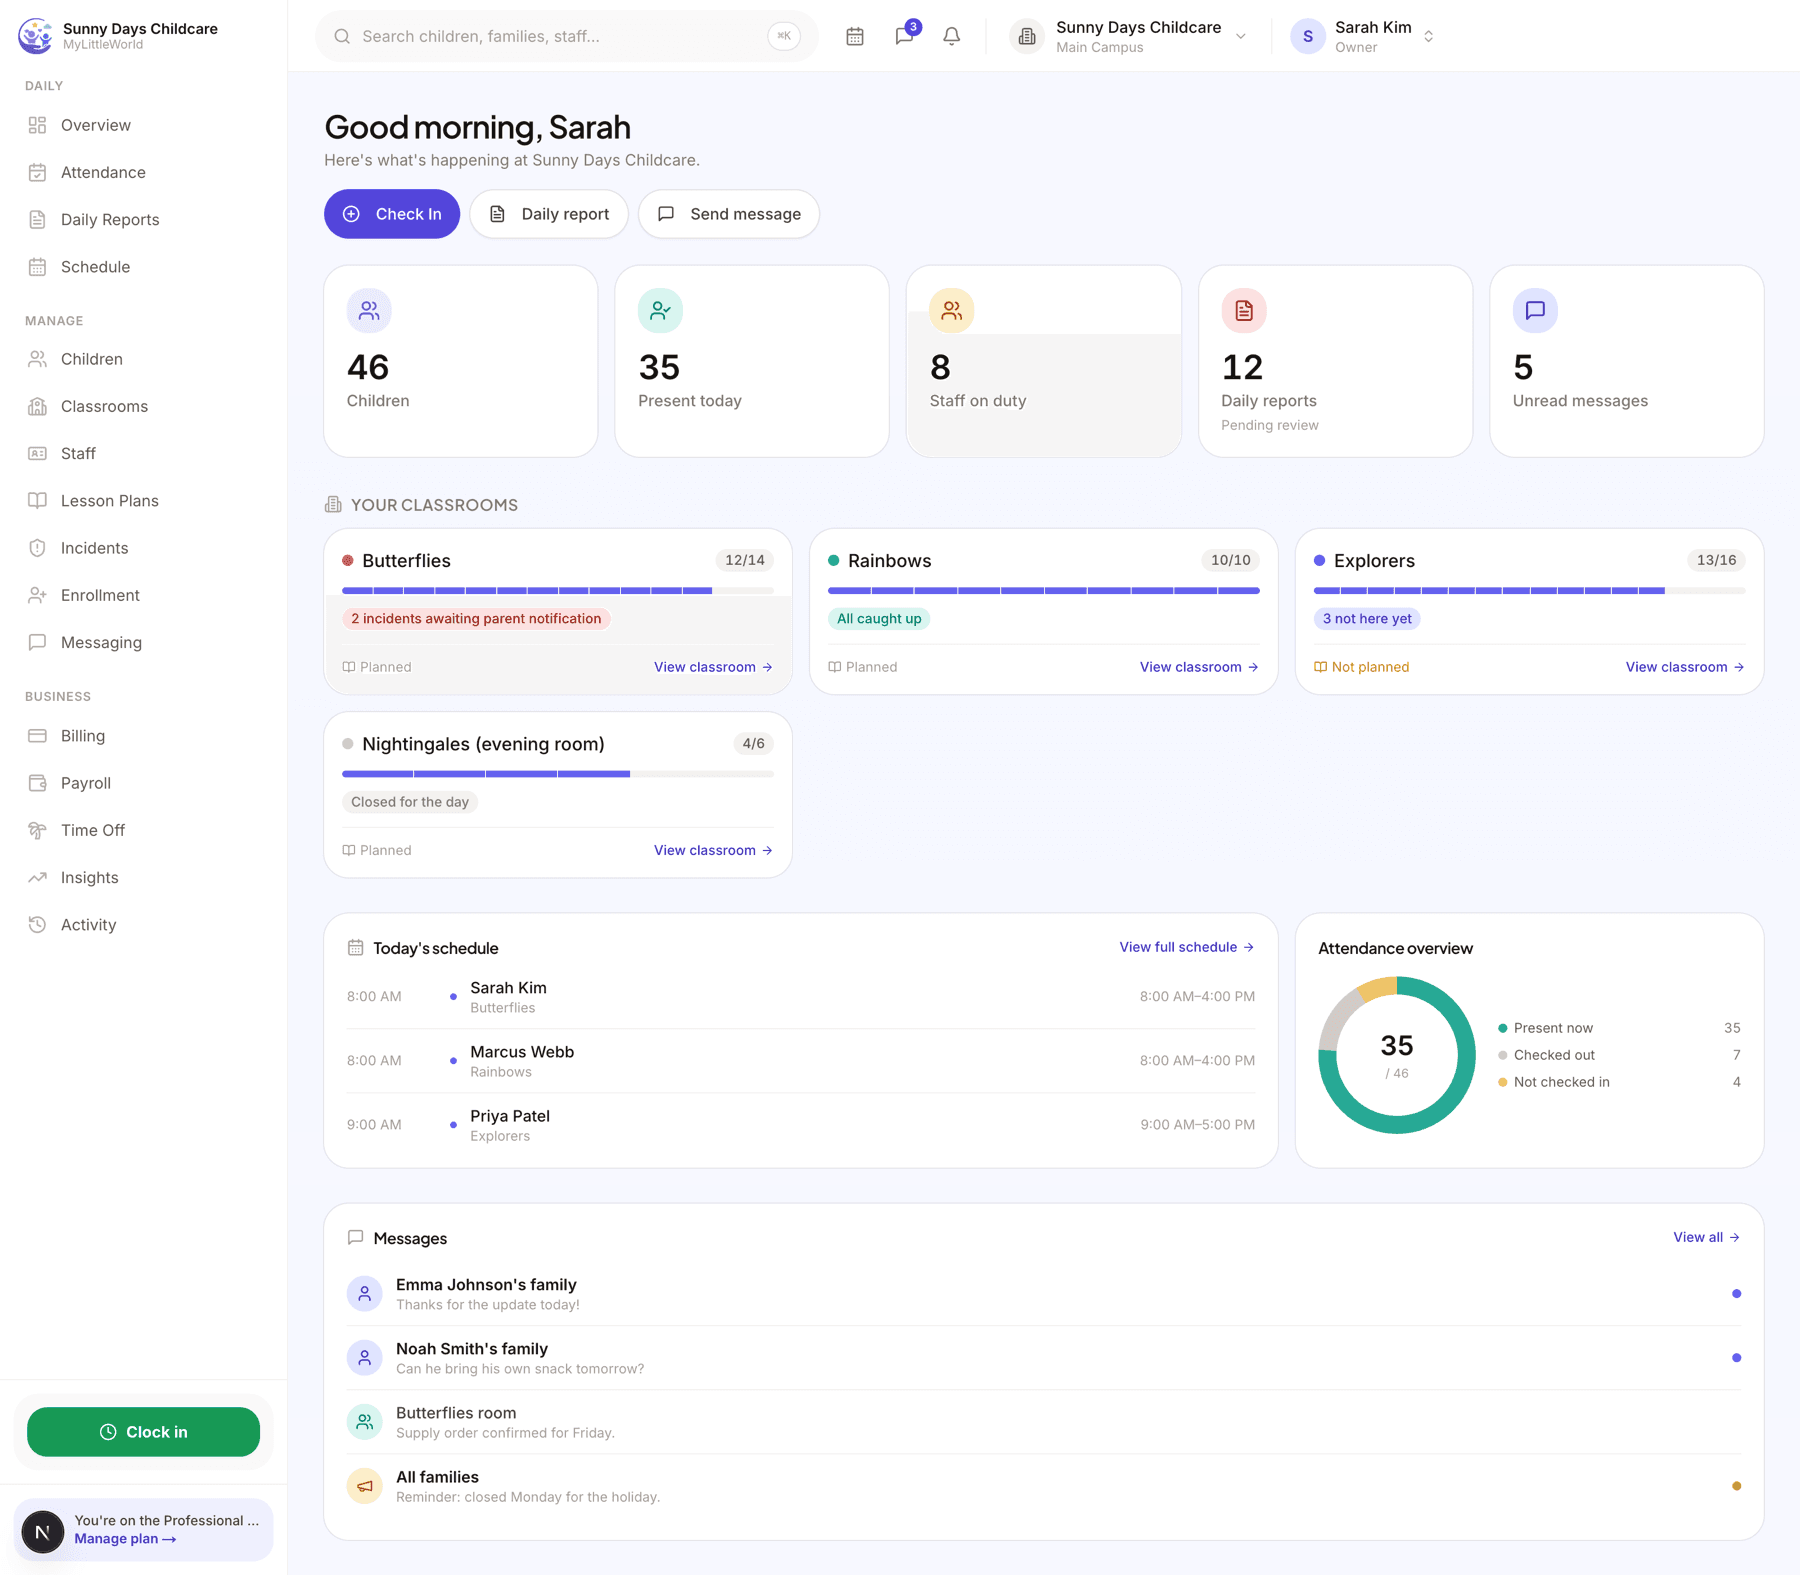The height and width of the screenshot is (1575, 1800).
Task: Click the Daily reports red document icon
Action: (x=1244, y=311)
